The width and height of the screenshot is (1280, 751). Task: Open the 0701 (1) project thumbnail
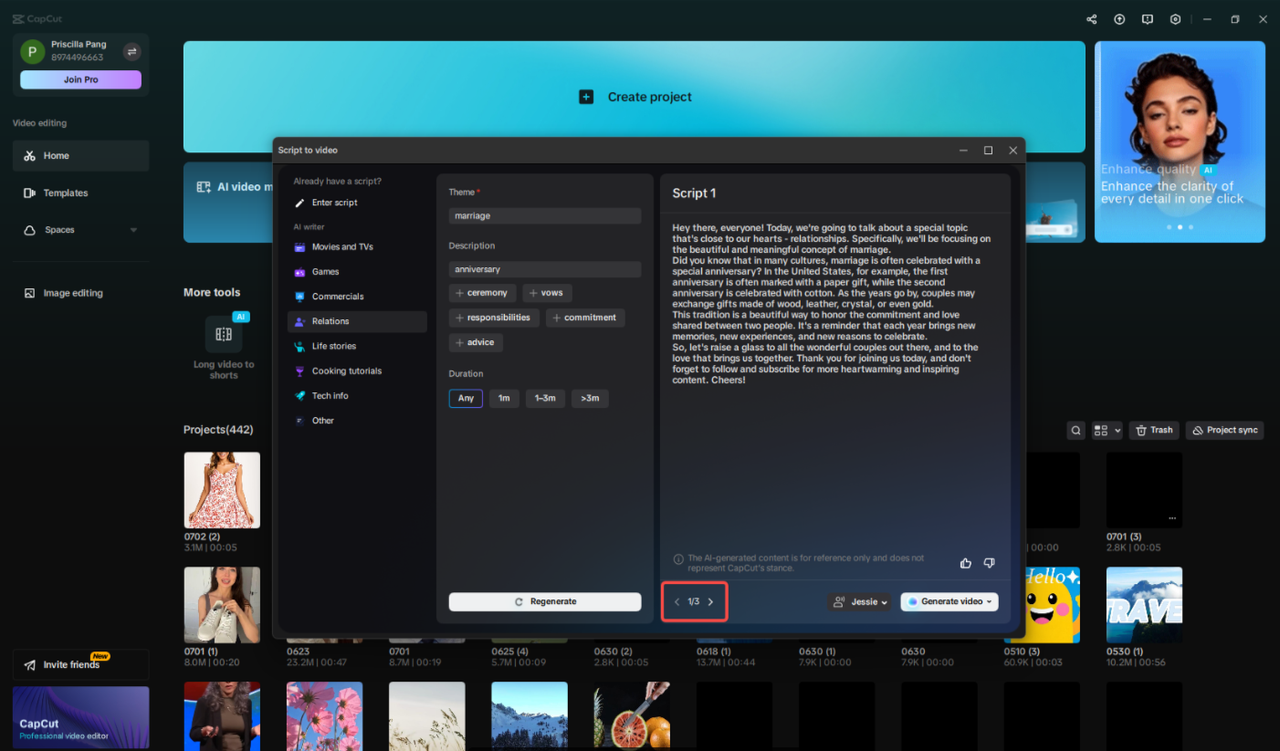[222, 605]
